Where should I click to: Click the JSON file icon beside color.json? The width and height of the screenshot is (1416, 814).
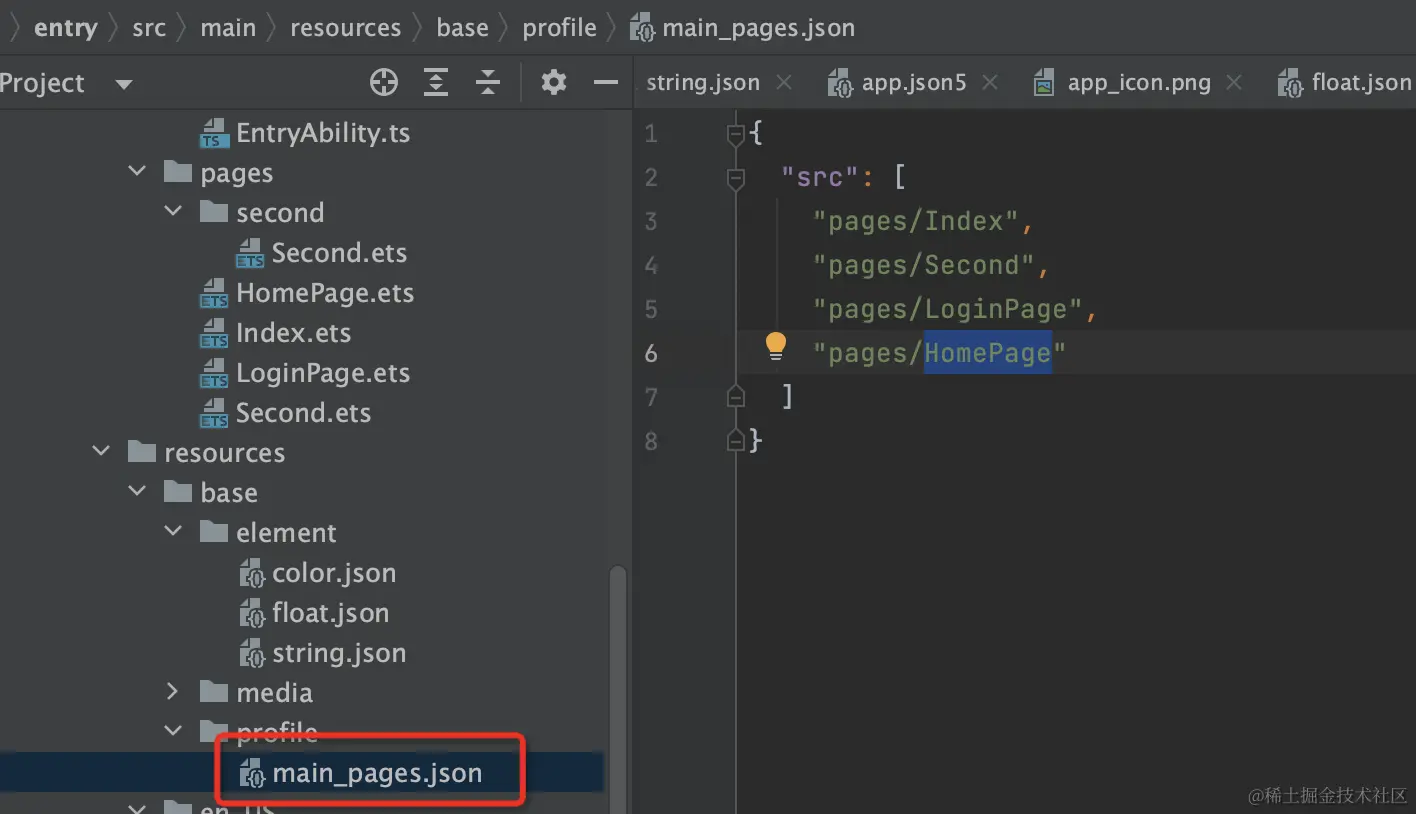click(x=252, y=574)
